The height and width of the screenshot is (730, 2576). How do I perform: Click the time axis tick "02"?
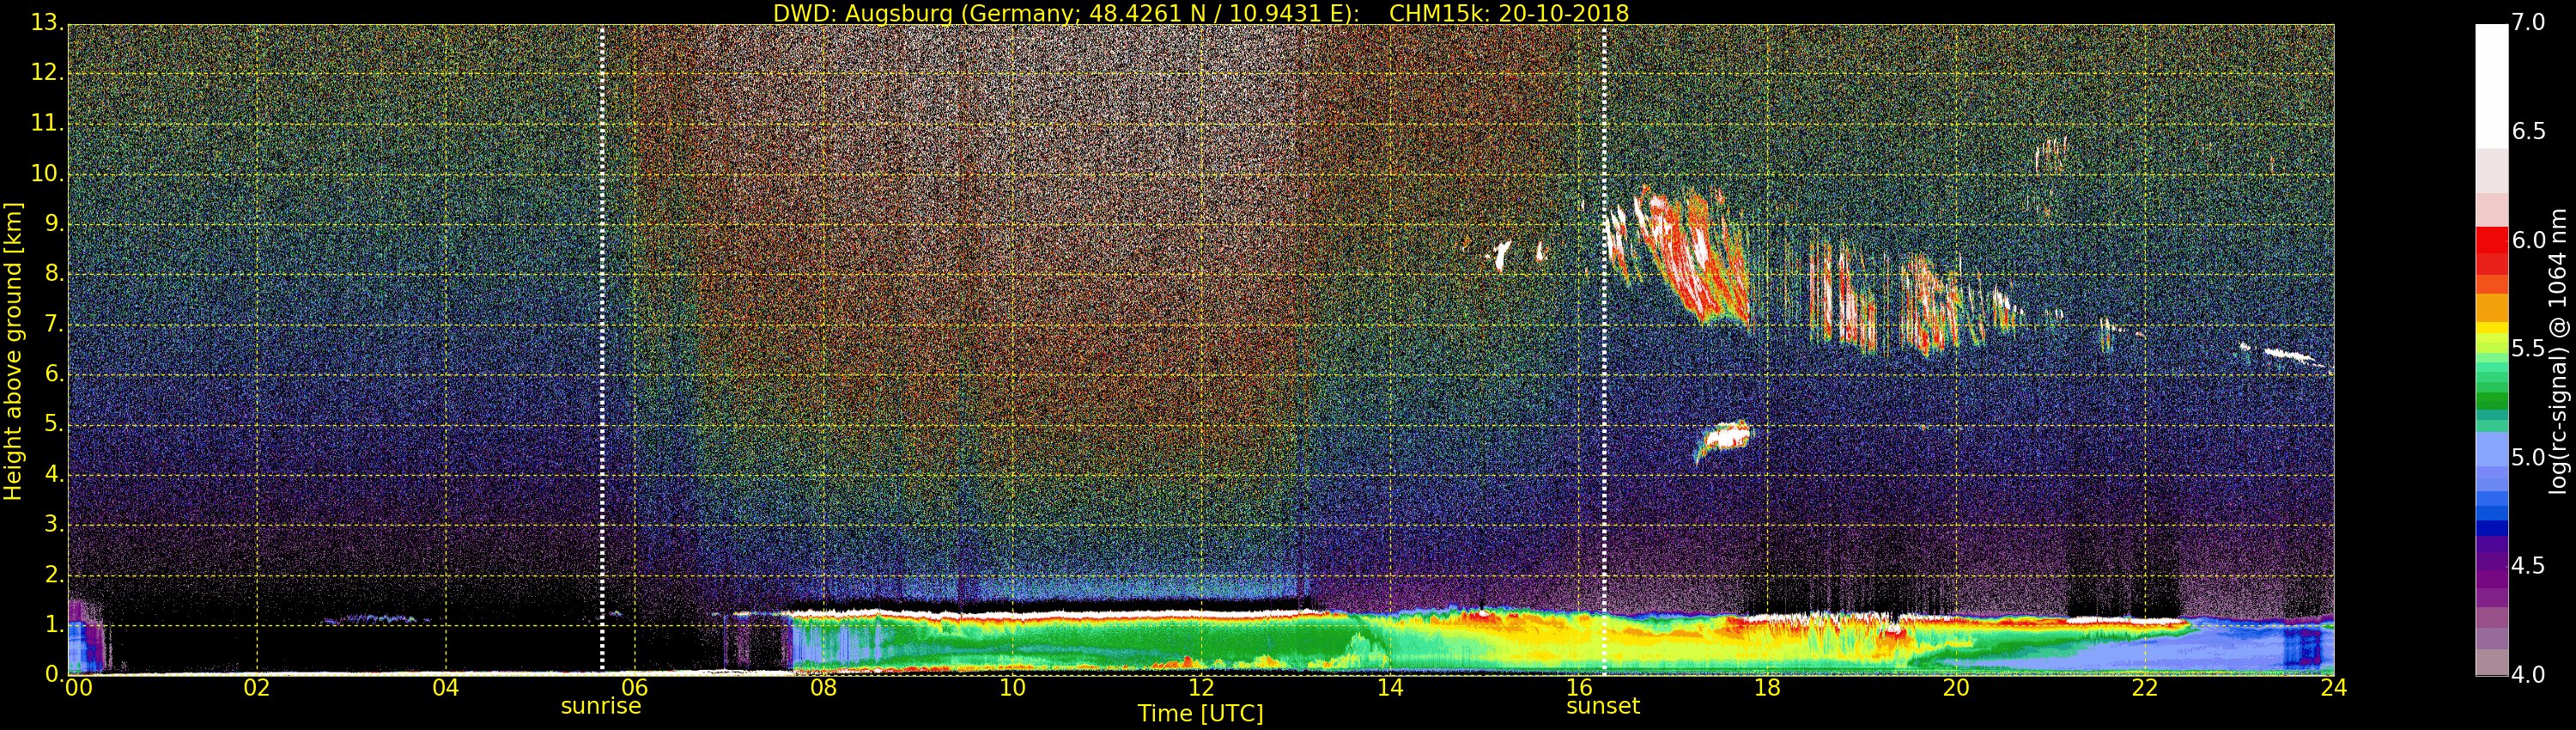[x=257, y=688]
